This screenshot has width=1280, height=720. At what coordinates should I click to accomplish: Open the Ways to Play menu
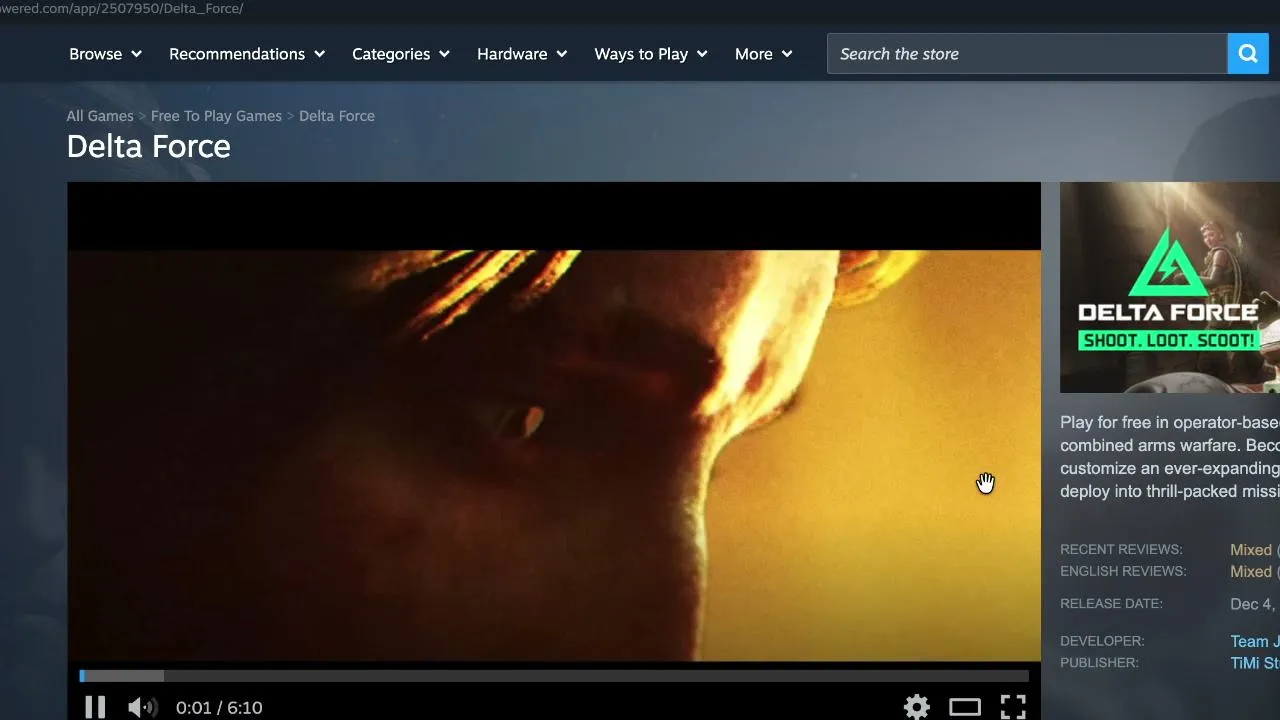(x=651, y=54)
